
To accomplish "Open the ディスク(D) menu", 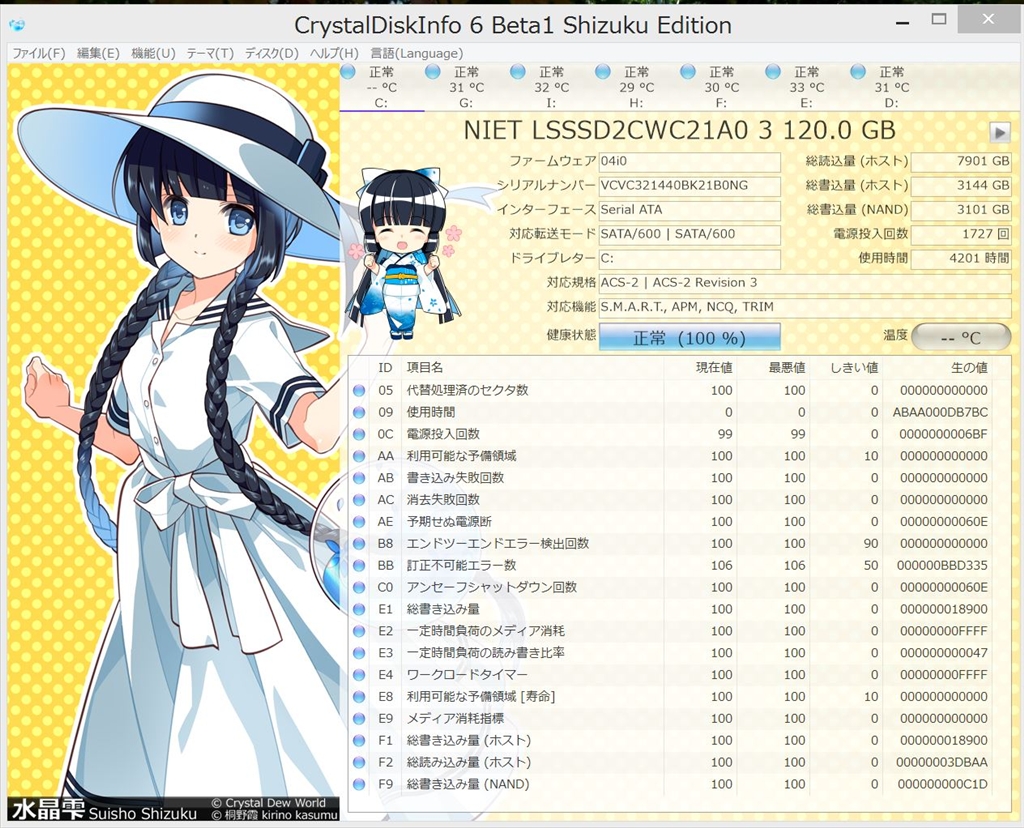I will click(x=272, y=54).
